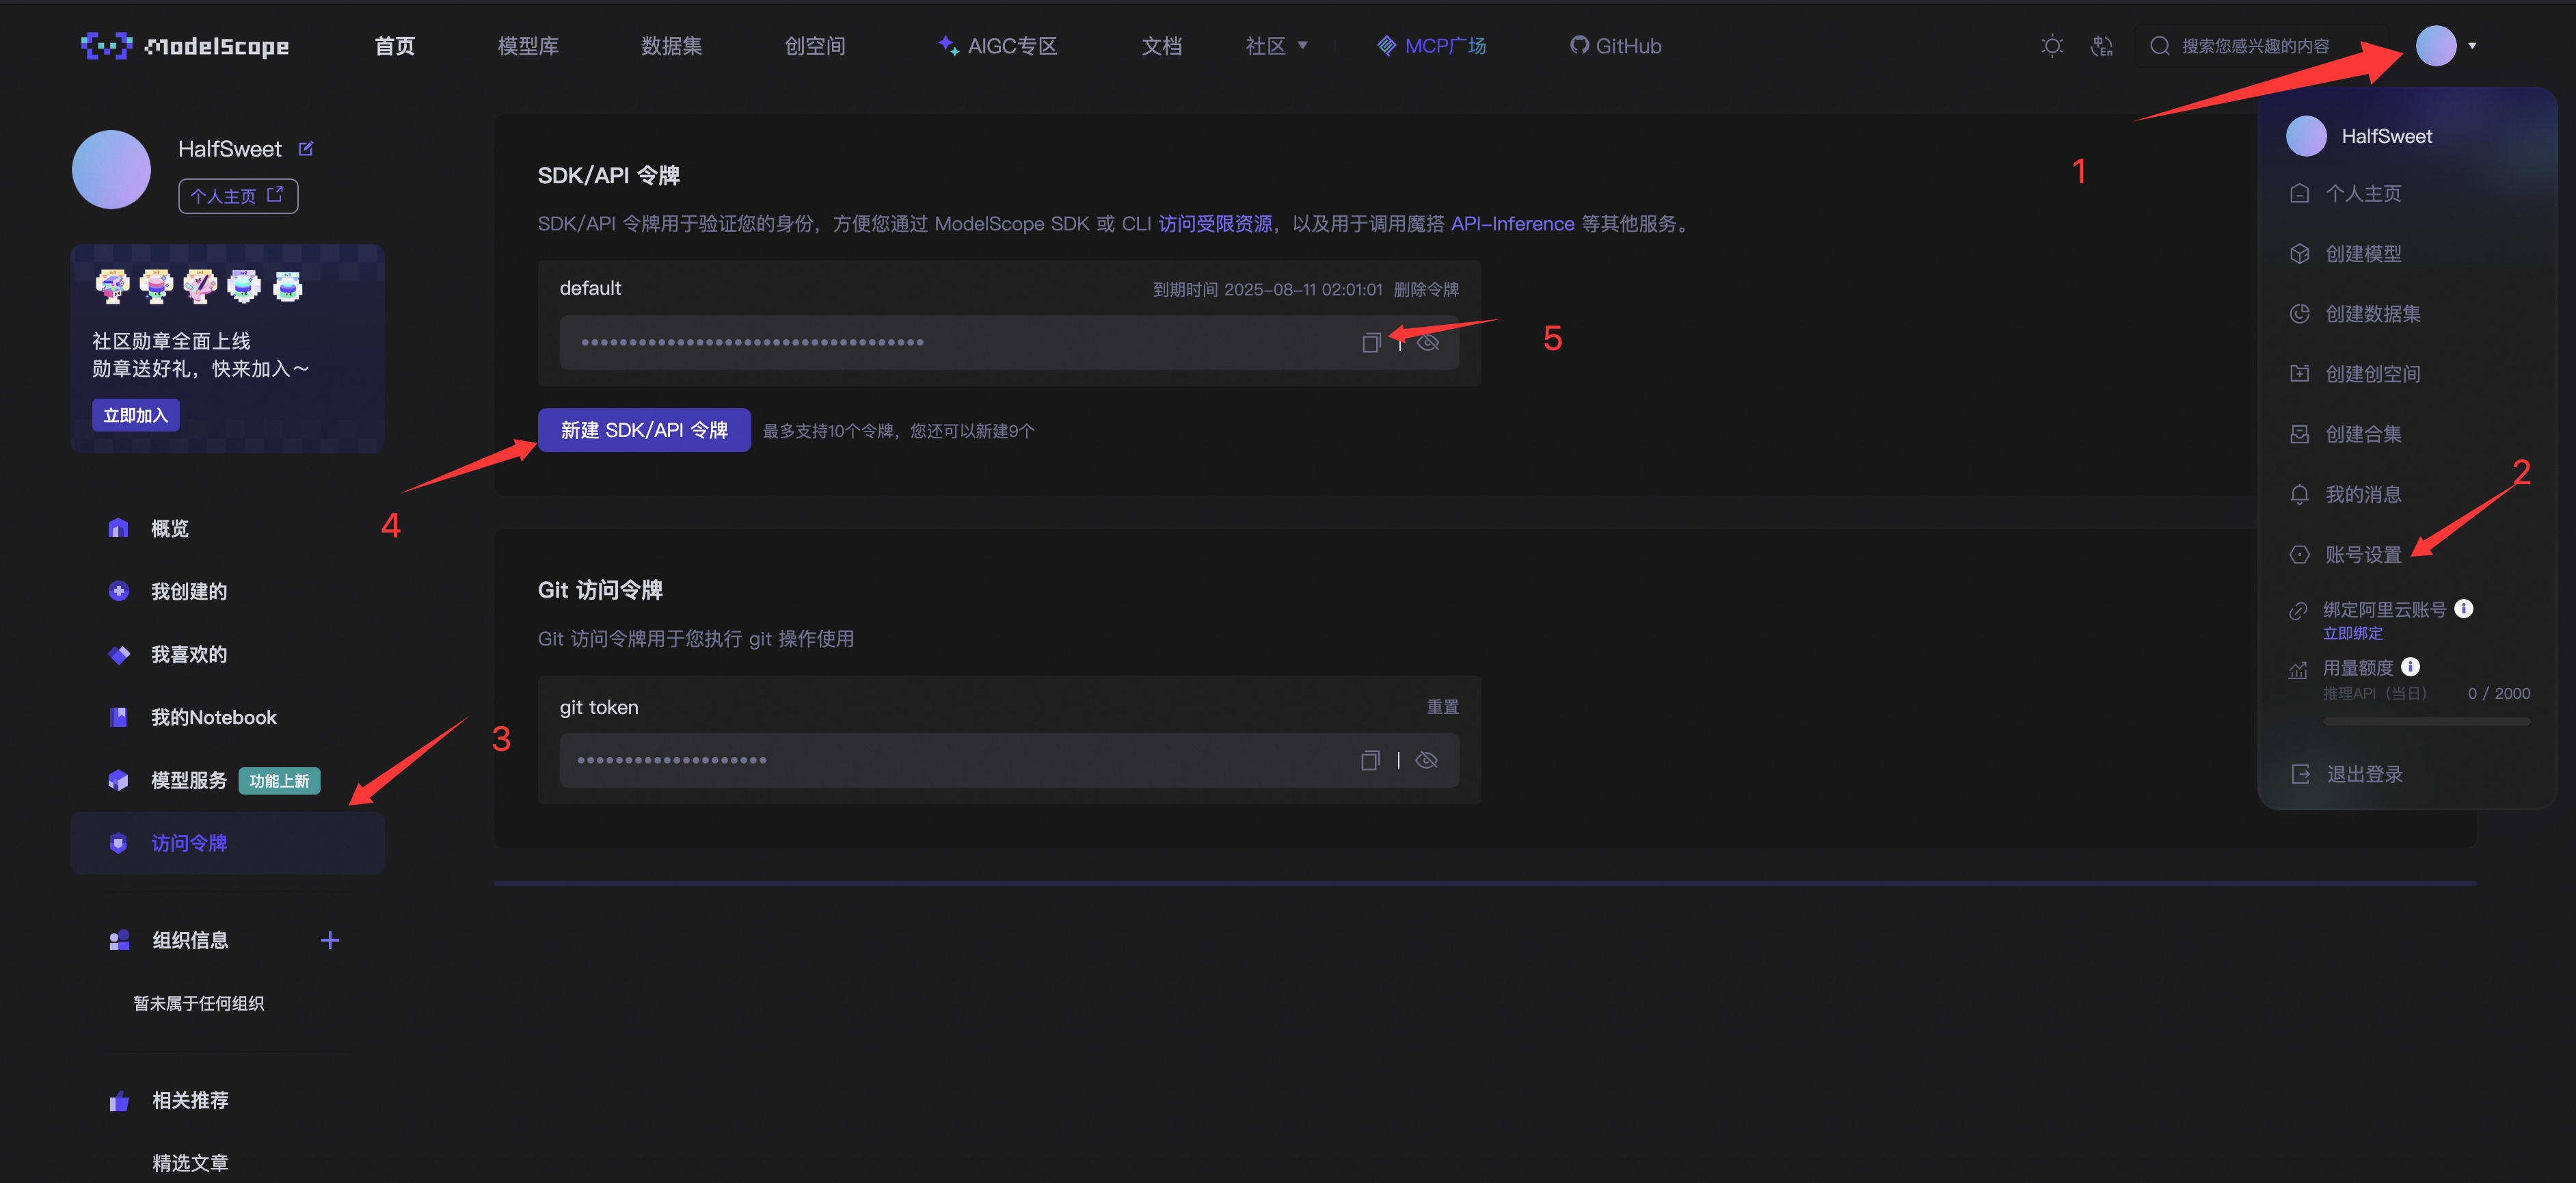Viewport: 2576px width, 1183px height.
Task: Select 访问令牌 in the sidebar
Action: [227, 843]
